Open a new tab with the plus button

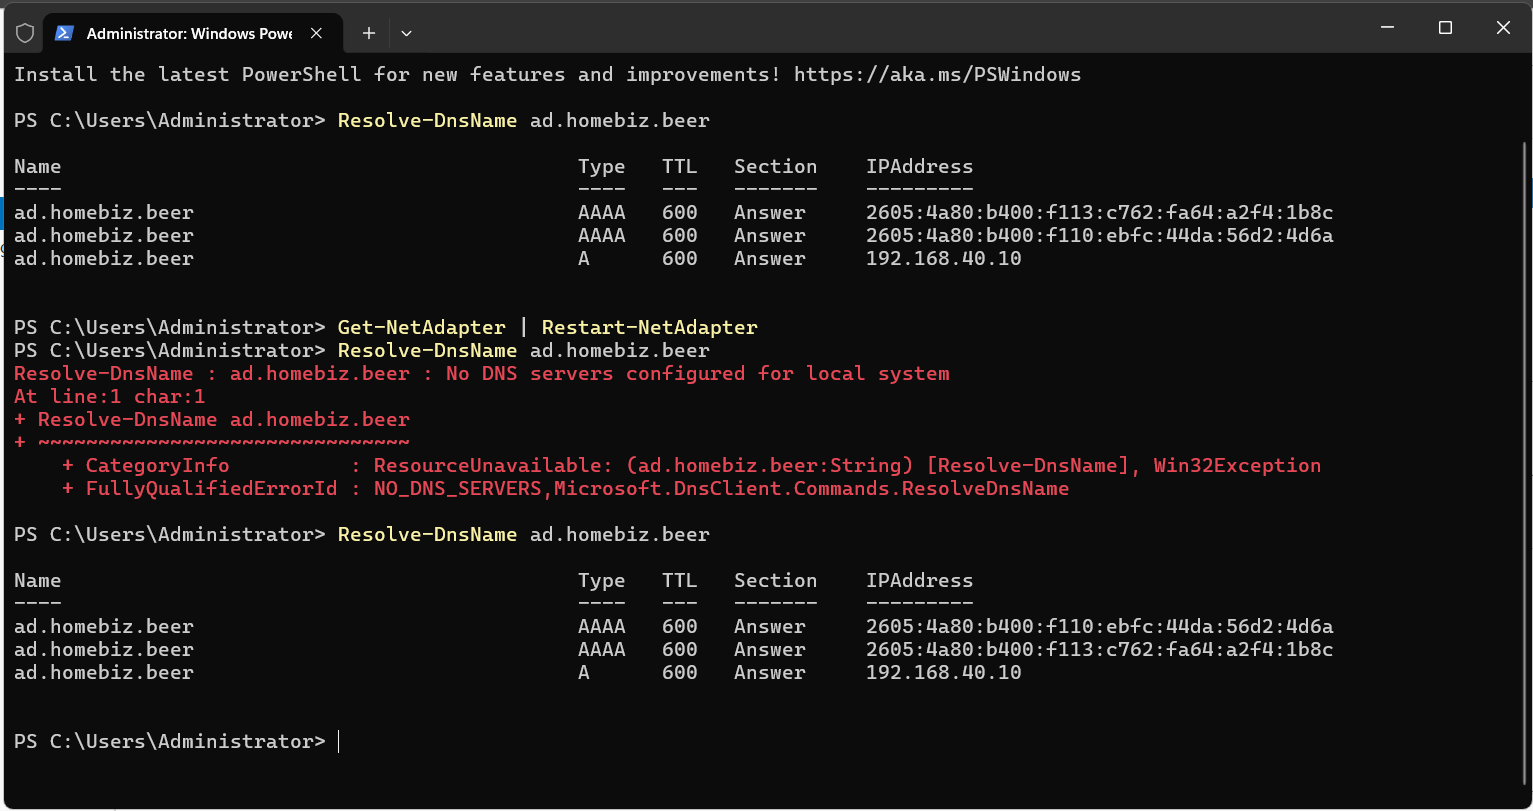tap(368, 33)
